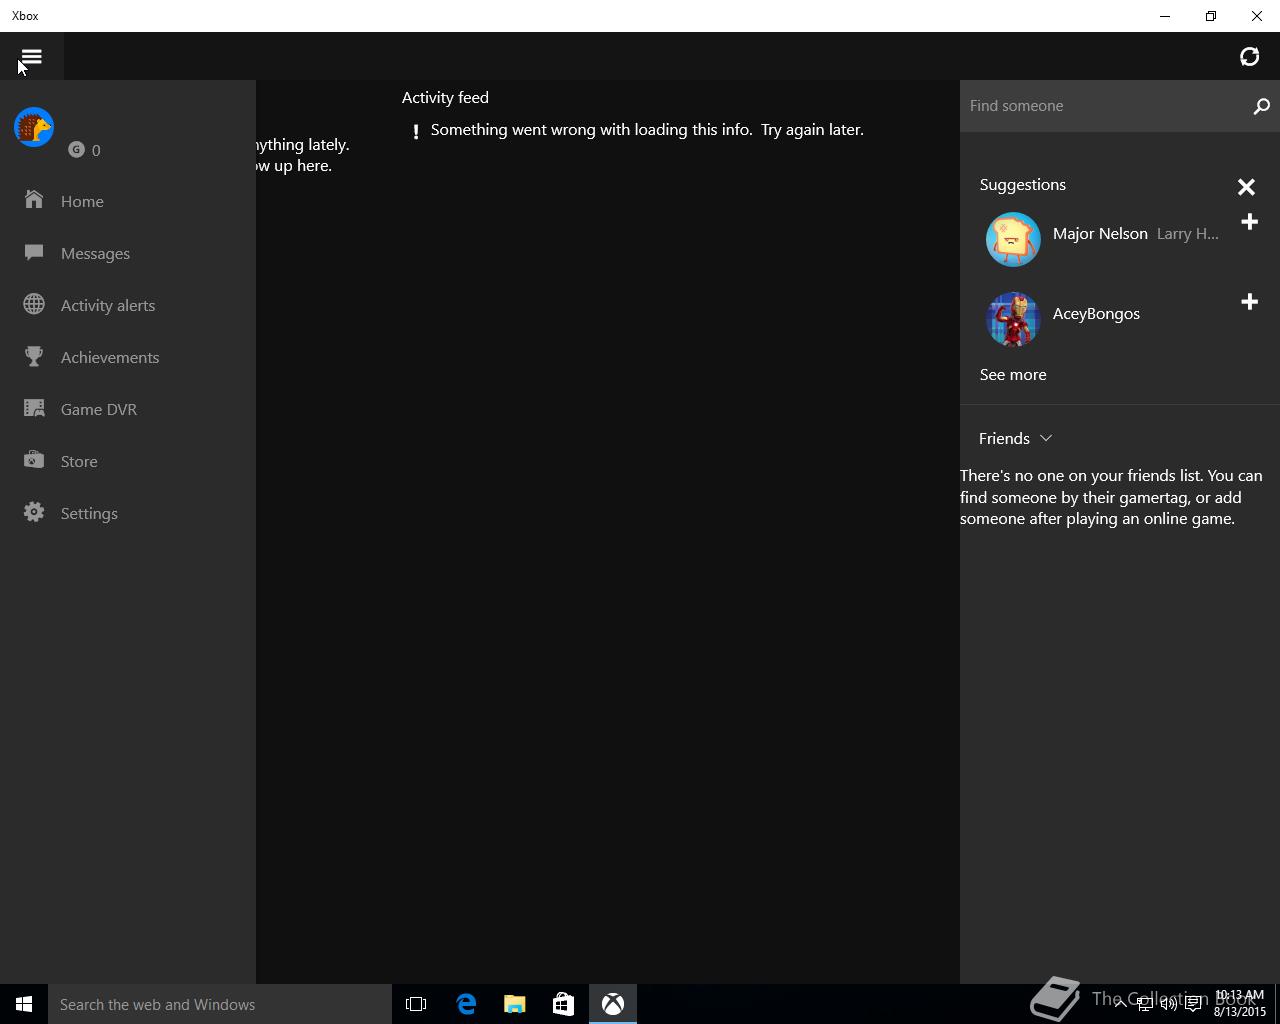Image resolution: width=1280 pixels, height=1024 pixels.
Task: Click See more suggestions
Action: coord(1013,375)
